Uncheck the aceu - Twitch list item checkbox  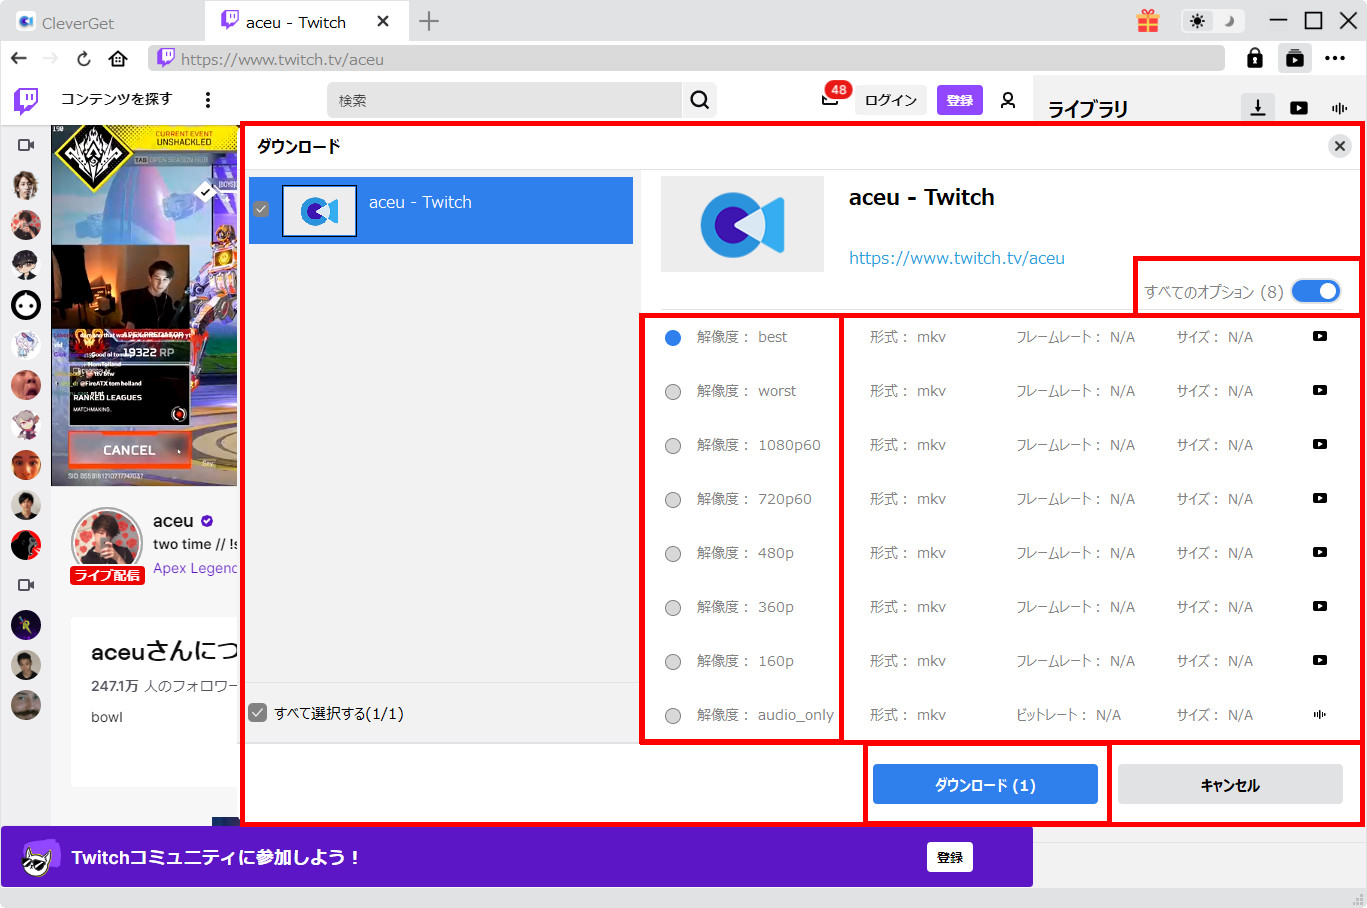coord(261,210)
